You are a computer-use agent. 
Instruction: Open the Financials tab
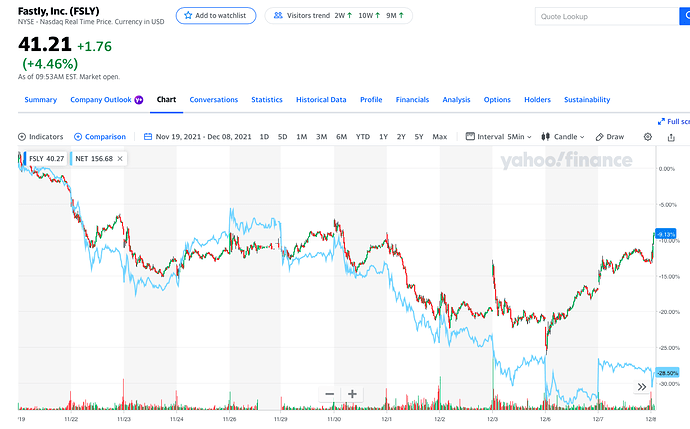pos(412,100)
